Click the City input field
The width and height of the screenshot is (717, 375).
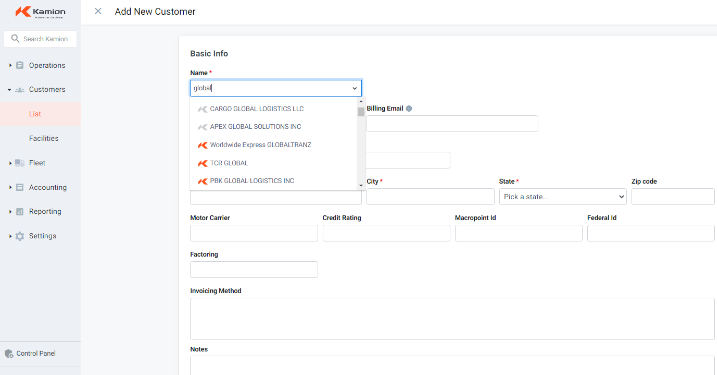[430, 197]
